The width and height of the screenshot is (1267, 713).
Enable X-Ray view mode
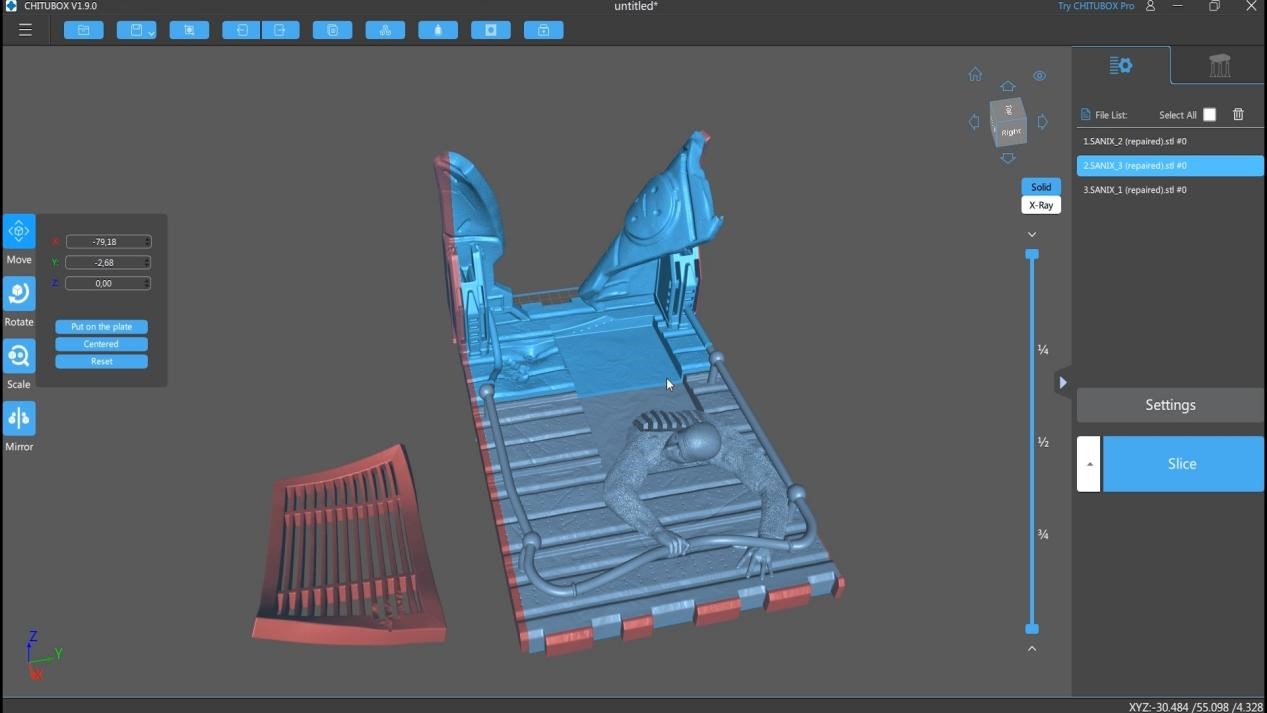click(1041, 205)
